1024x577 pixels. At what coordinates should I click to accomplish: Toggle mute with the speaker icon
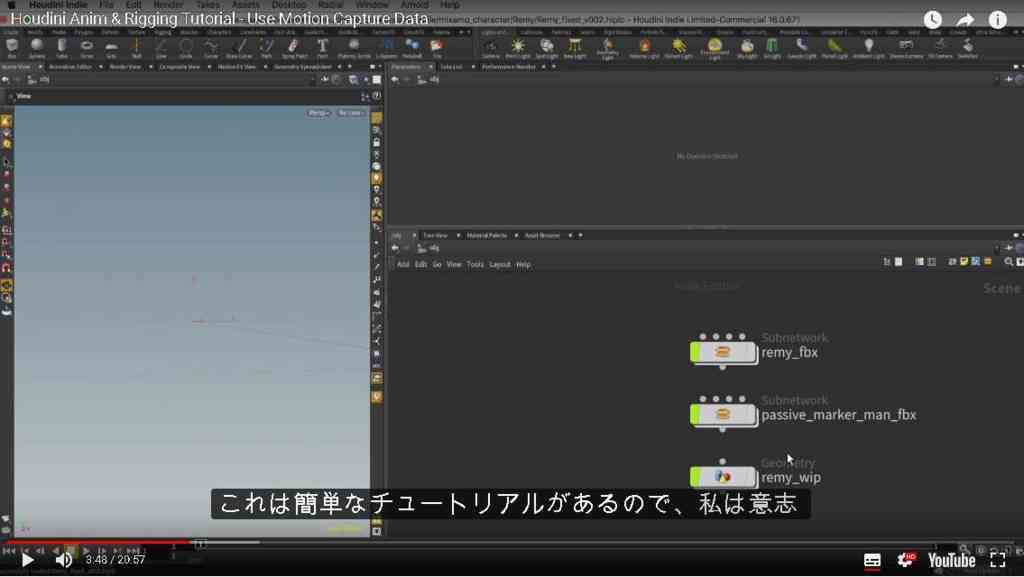(63, 560)
